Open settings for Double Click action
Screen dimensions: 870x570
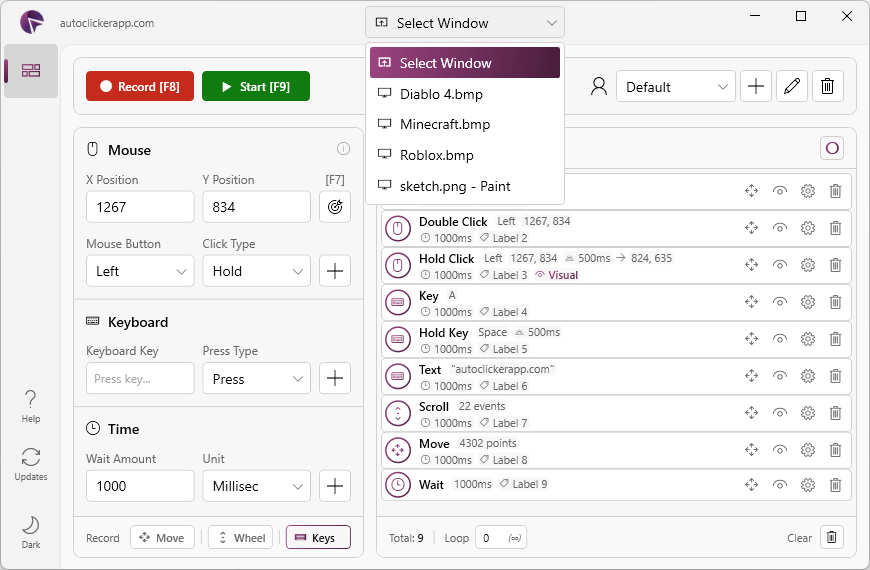tap(808, 228)
